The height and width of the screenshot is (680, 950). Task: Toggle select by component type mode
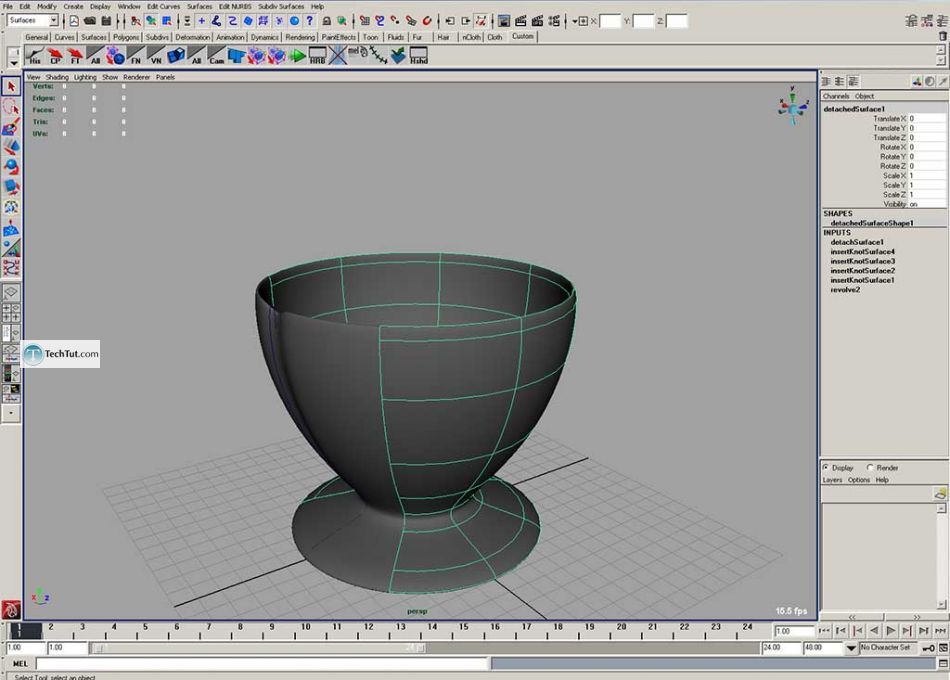point(167,21)
